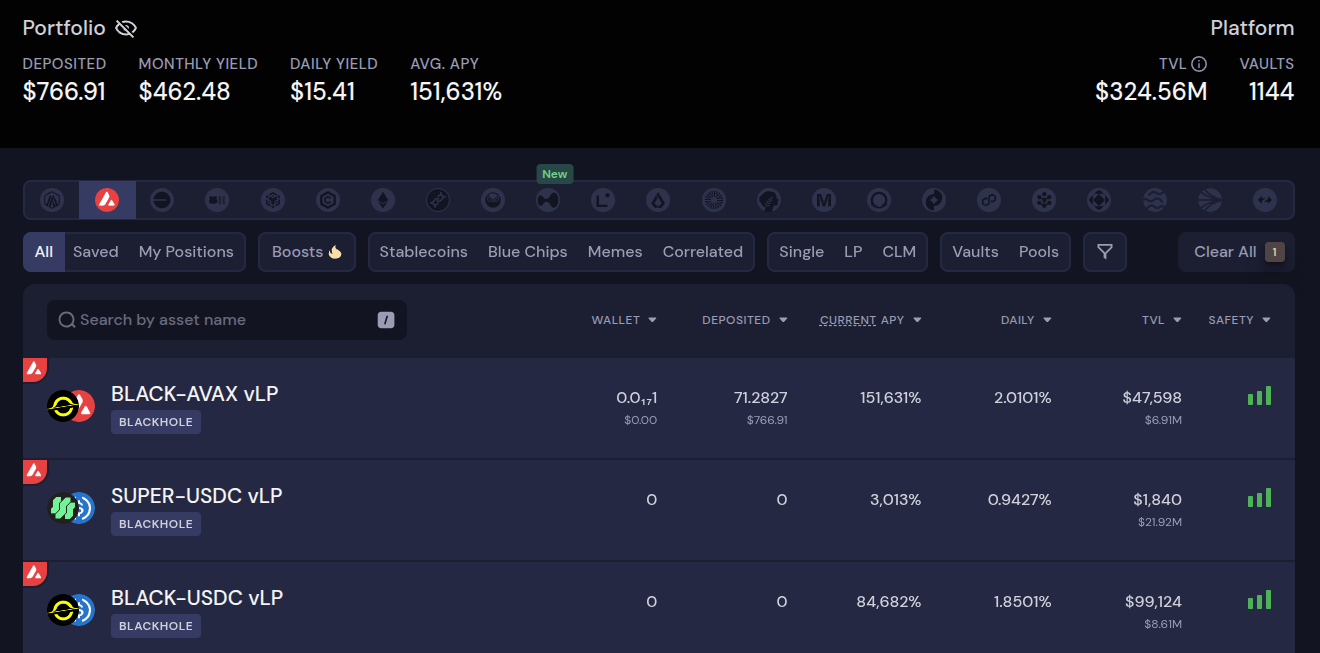Sort by TVL column arrow
The width and height of the screenshot is (1320, 653).
pyautogui.click(x=1177, y=320)
